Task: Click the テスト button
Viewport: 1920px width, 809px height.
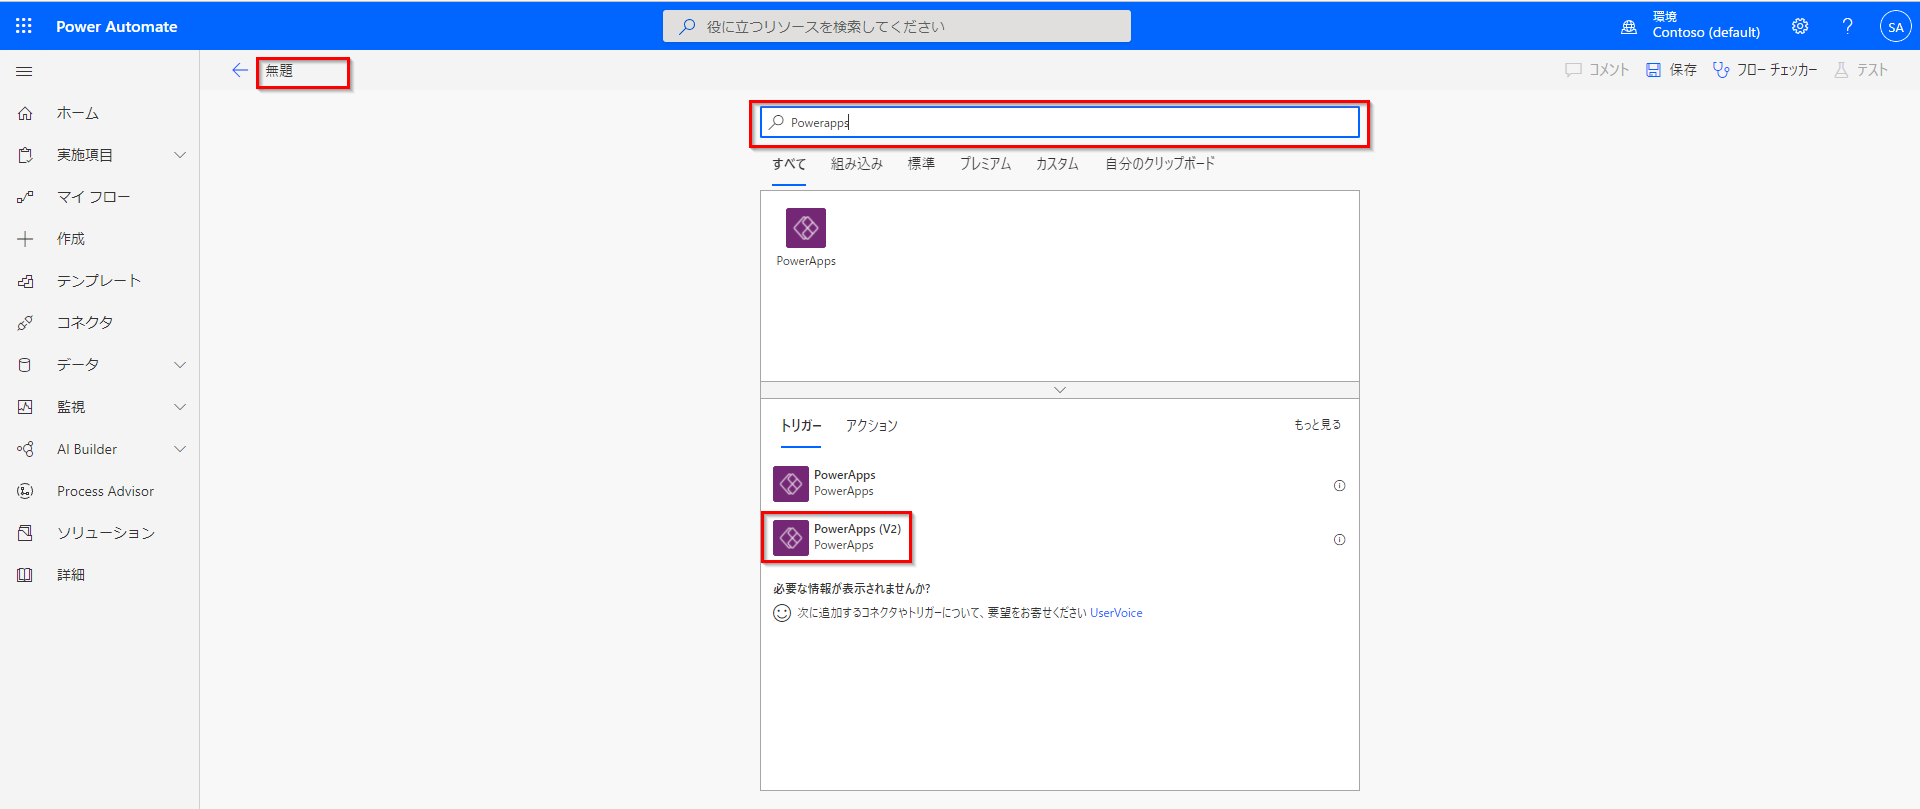Action: [1861, 70]
